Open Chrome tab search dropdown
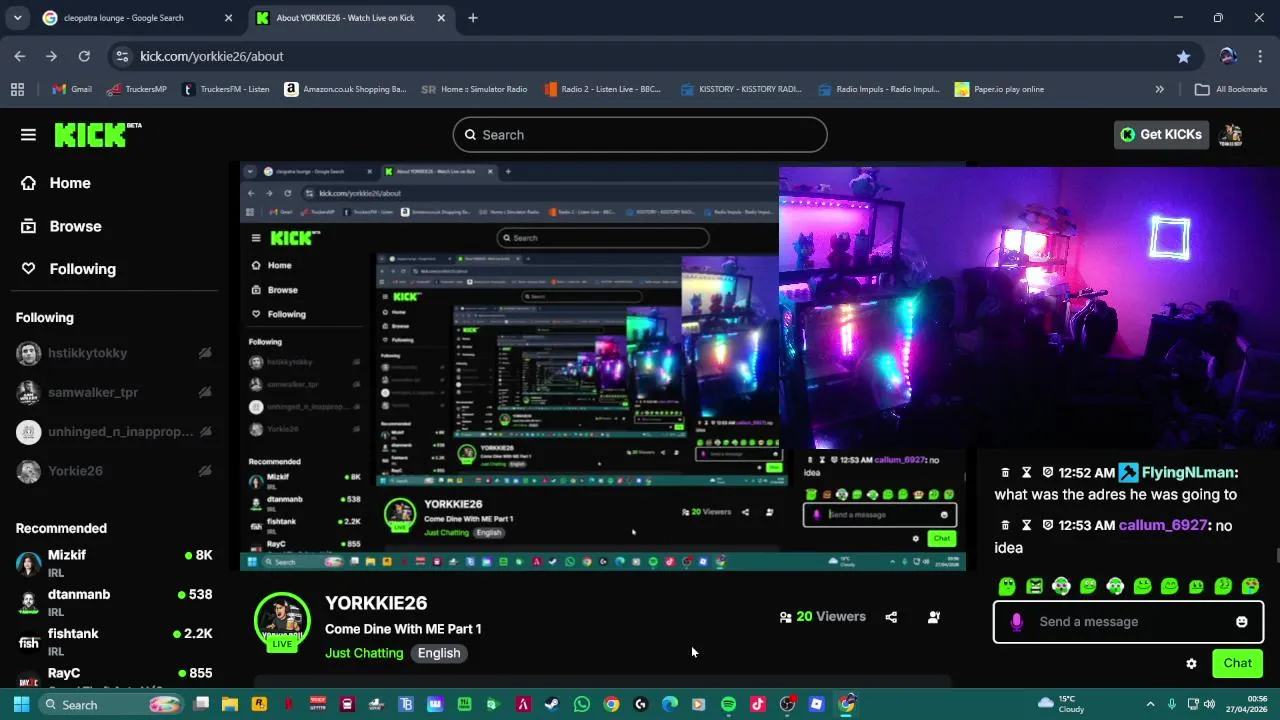 point(17,18)
